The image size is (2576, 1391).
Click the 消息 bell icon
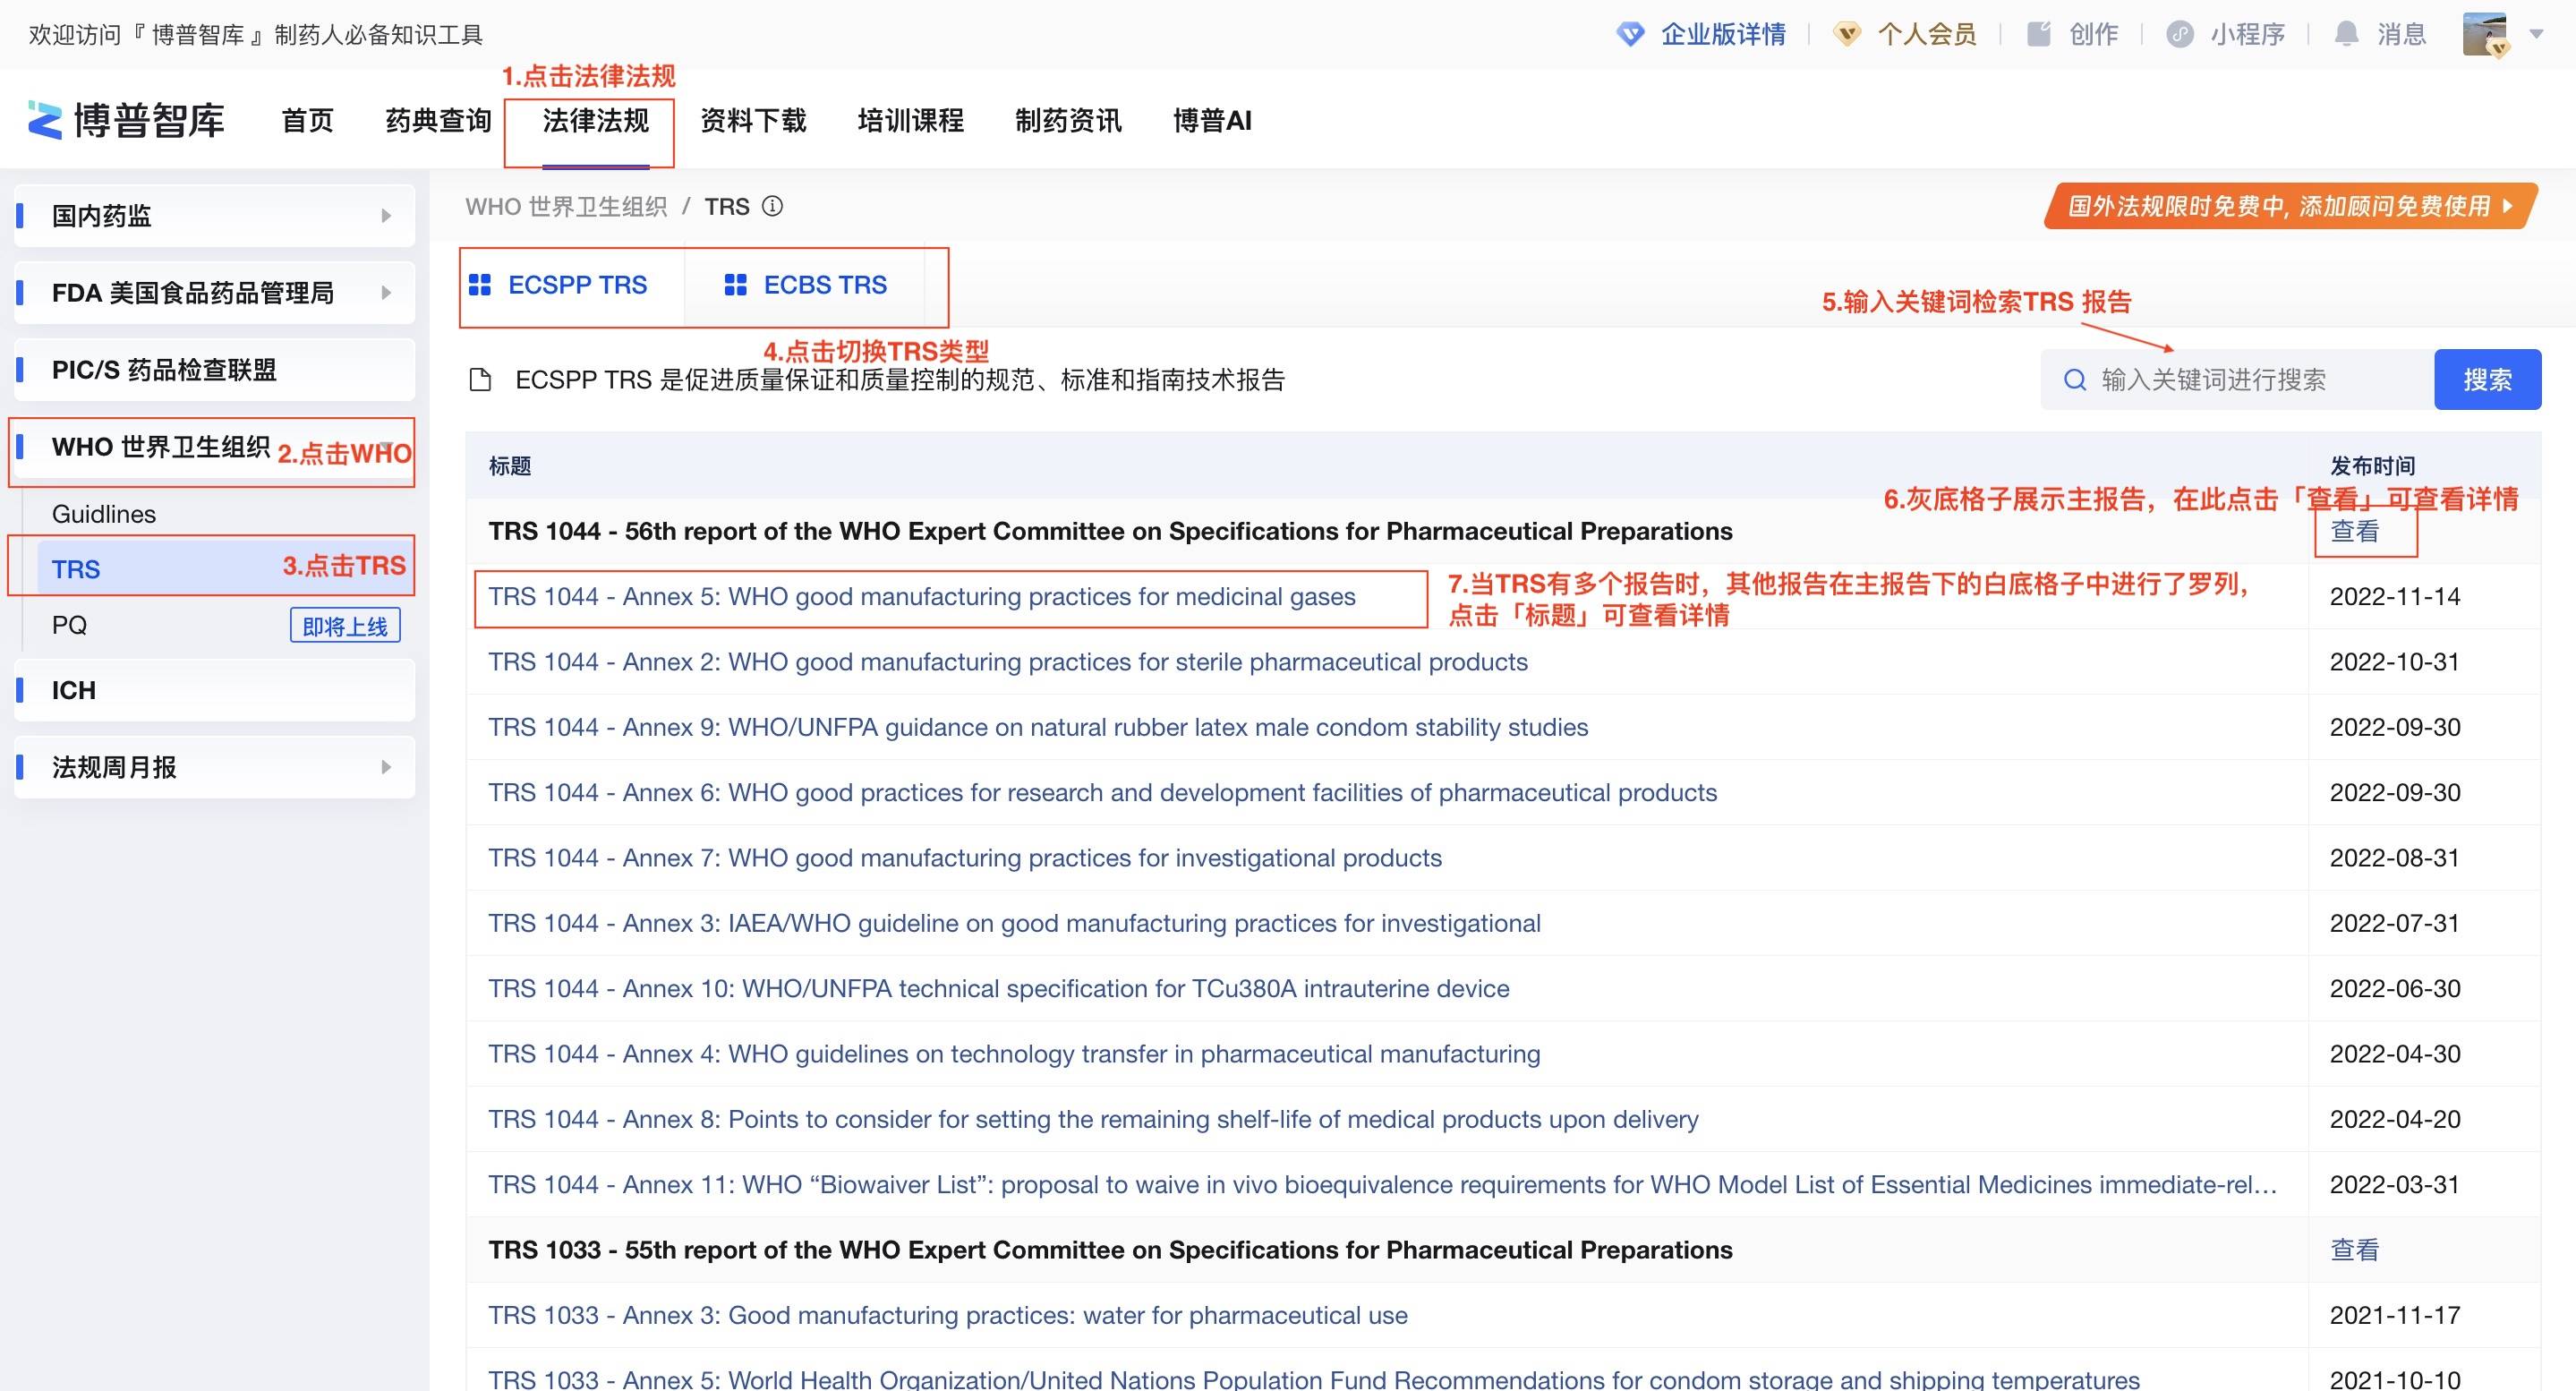pos(2346,35)
